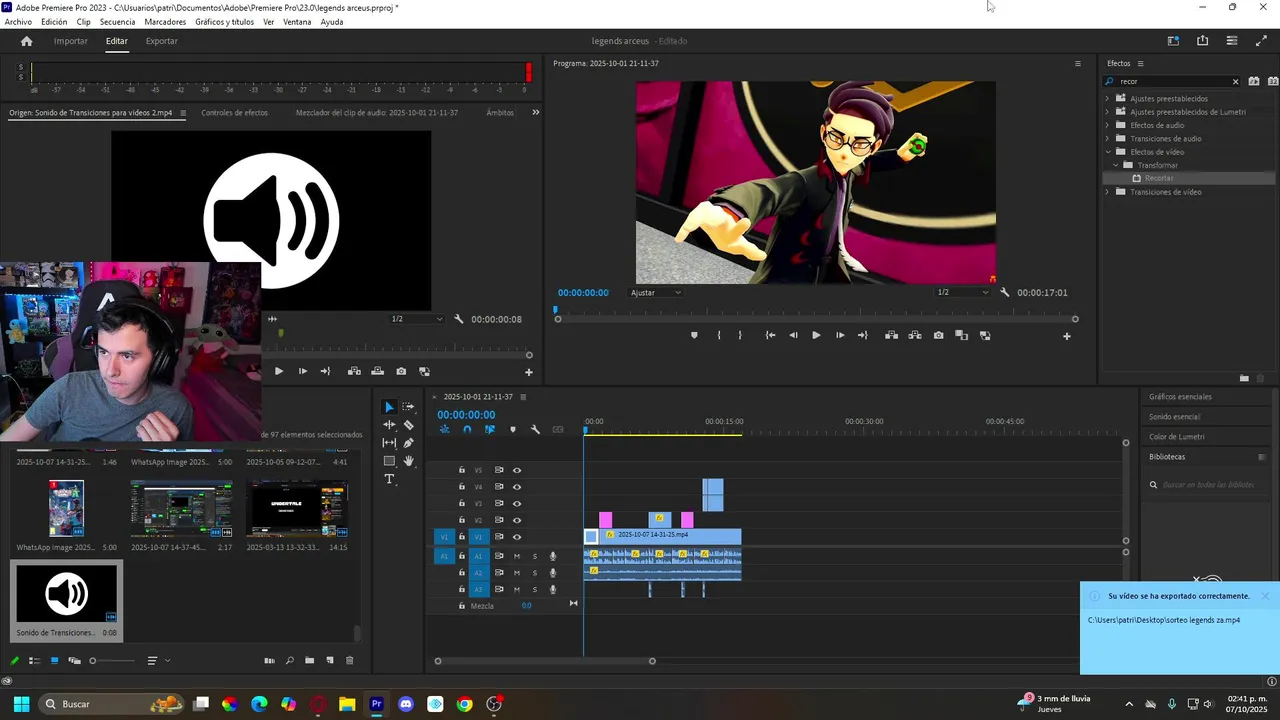Select the Ripple Edit tool
This screenshot has height=720, width=1280.
389,425
